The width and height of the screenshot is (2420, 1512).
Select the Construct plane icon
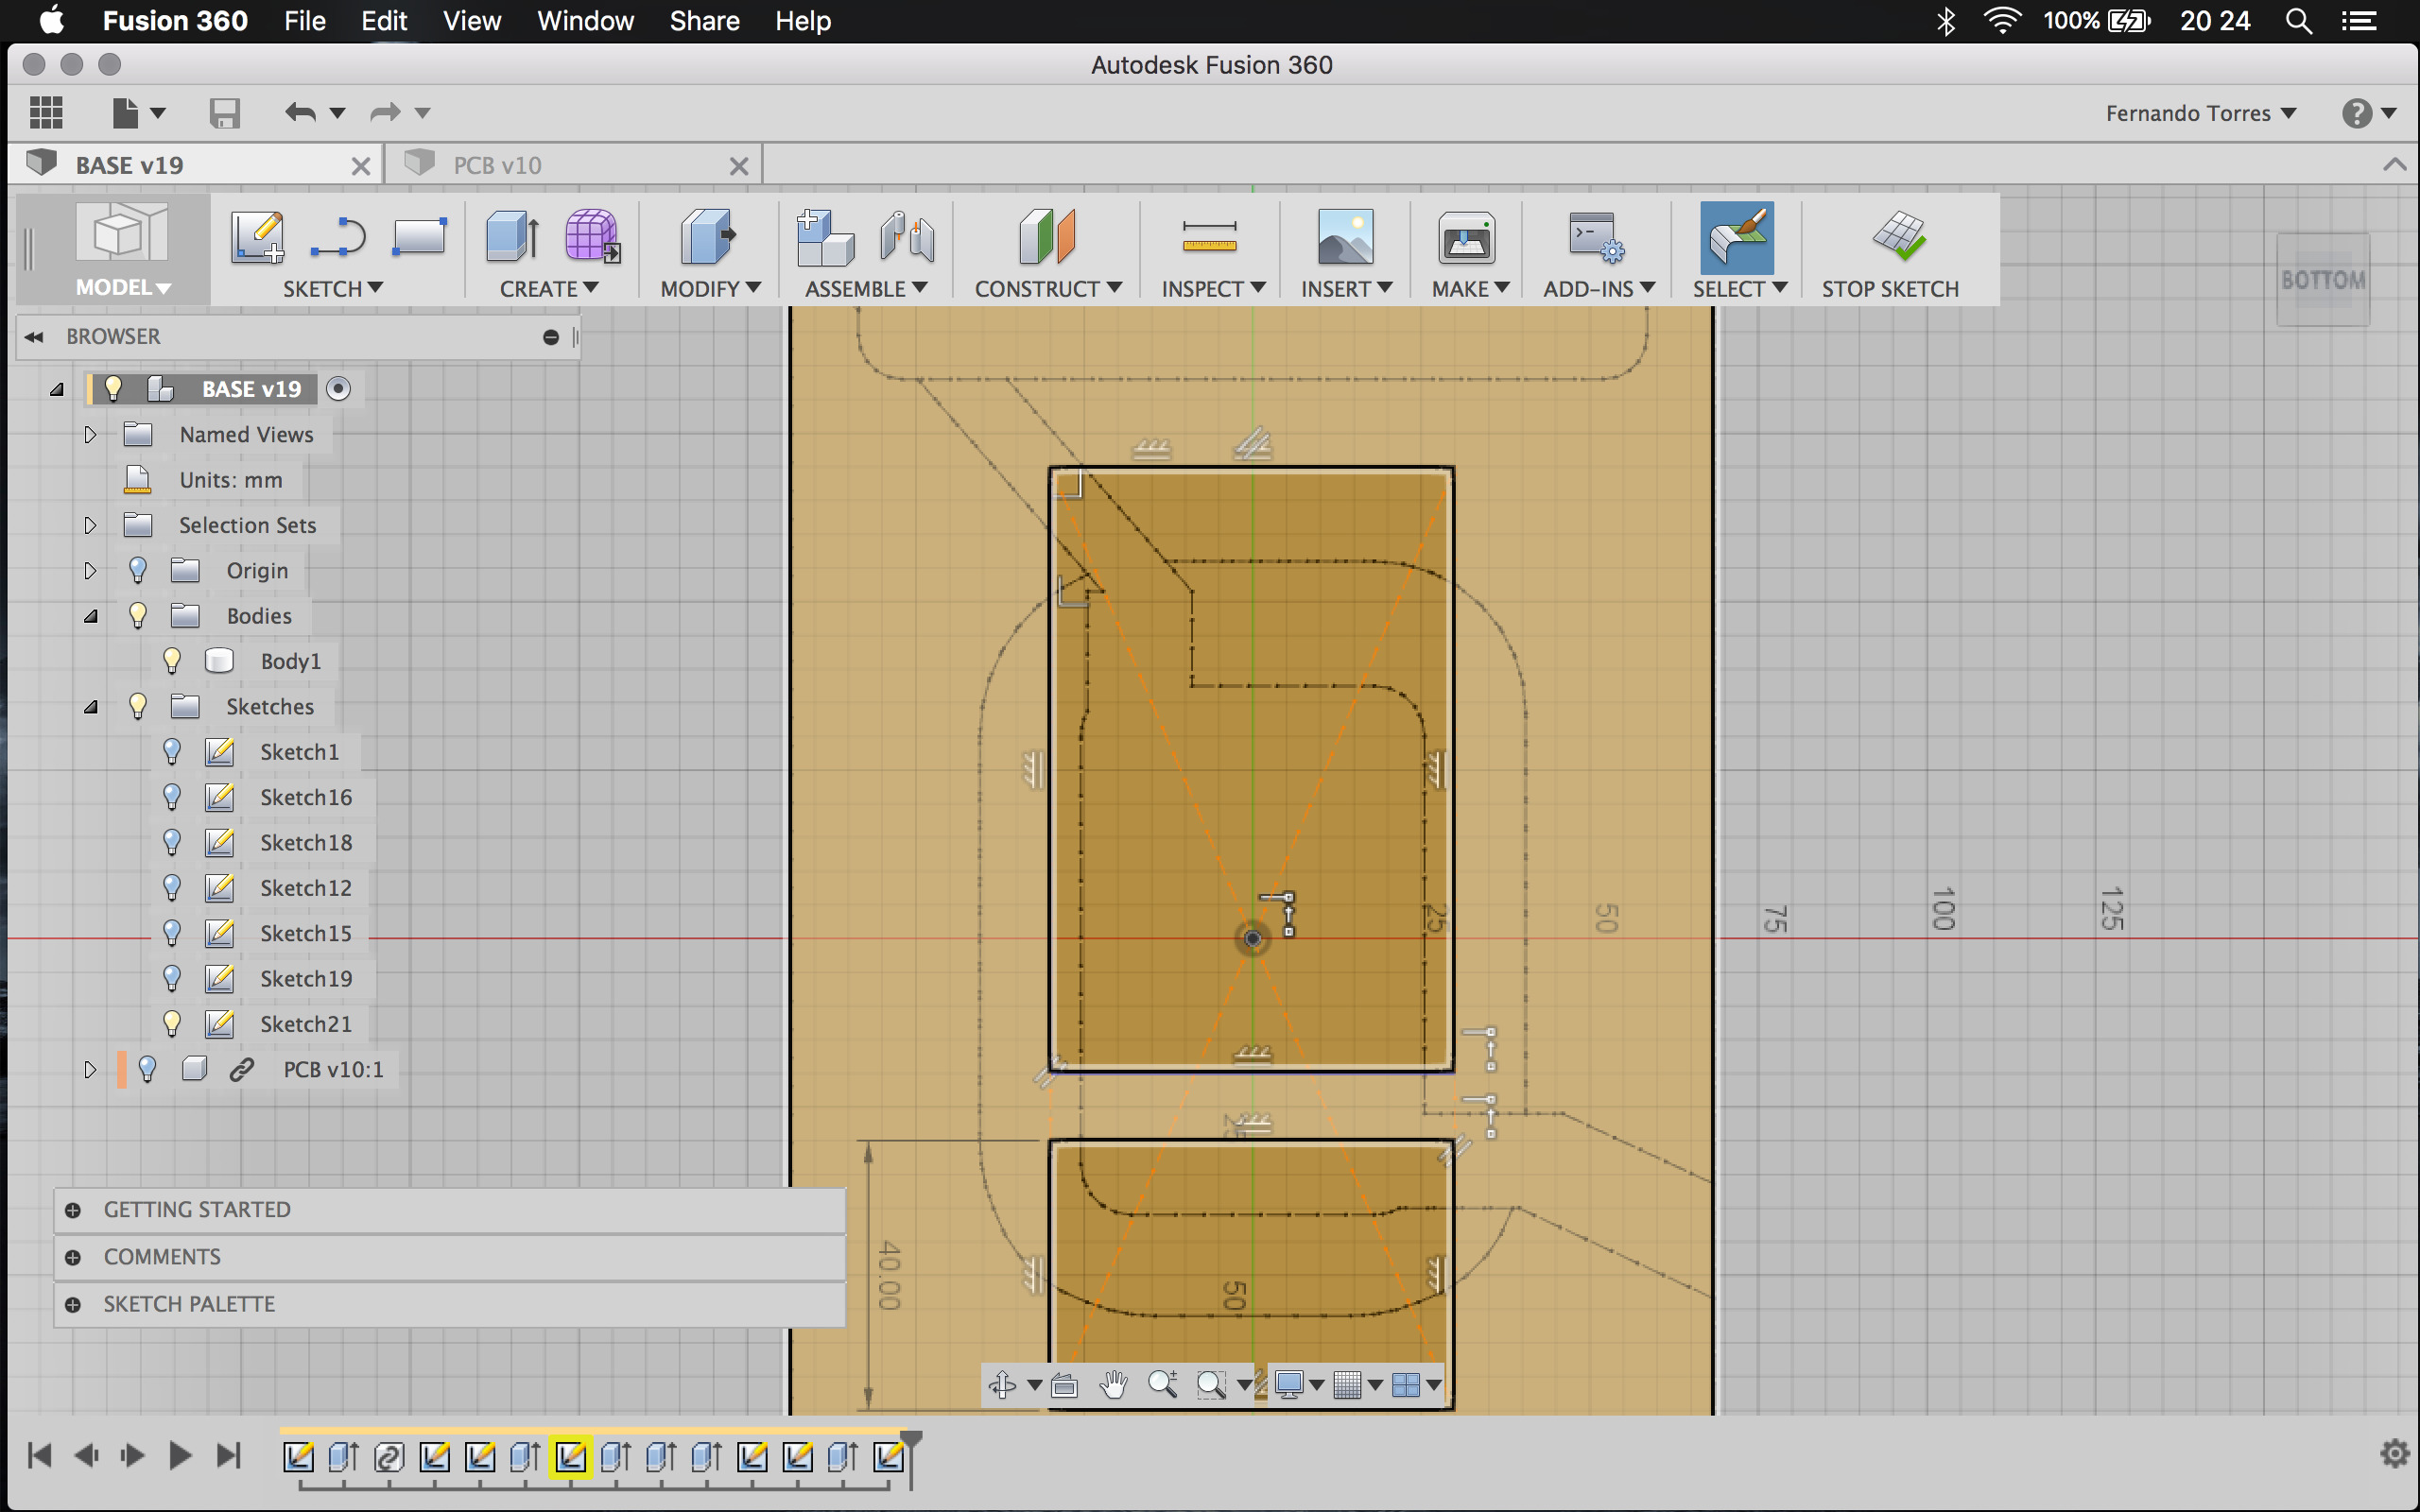pos(1047,238)
